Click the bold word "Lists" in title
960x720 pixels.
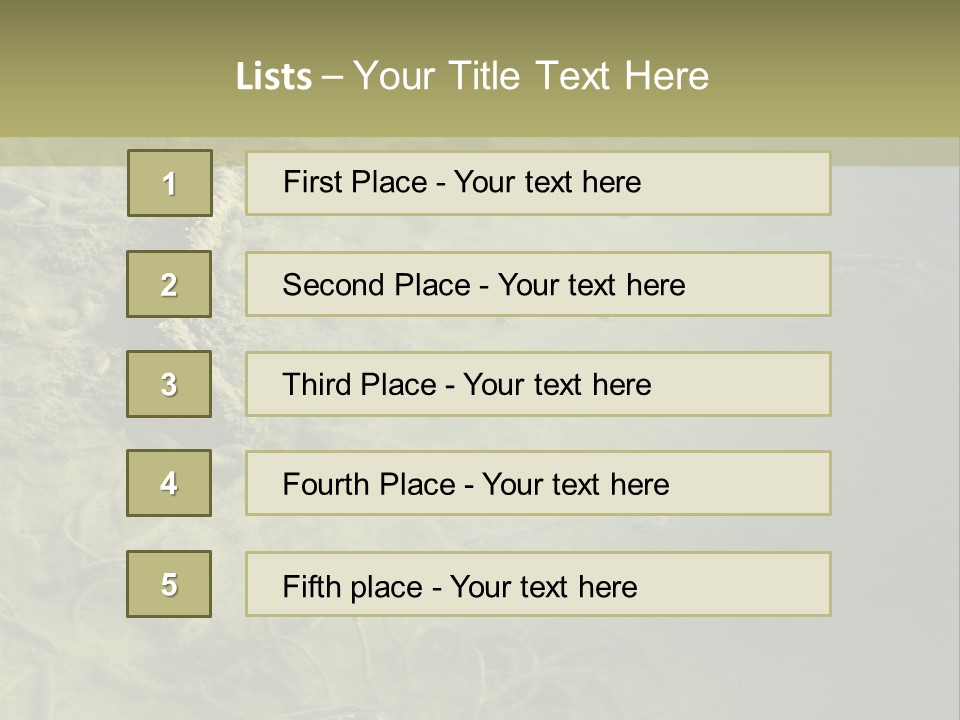(274, 77)
